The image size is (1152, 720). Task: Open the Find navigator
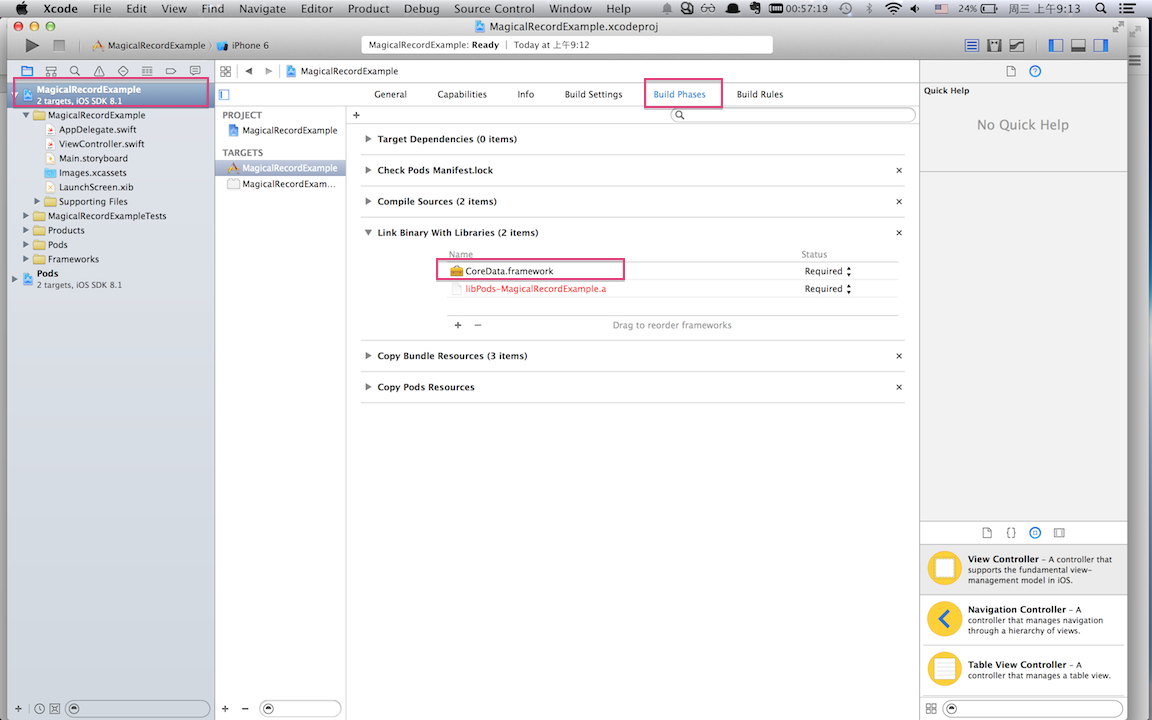click(x=75, y=71)
